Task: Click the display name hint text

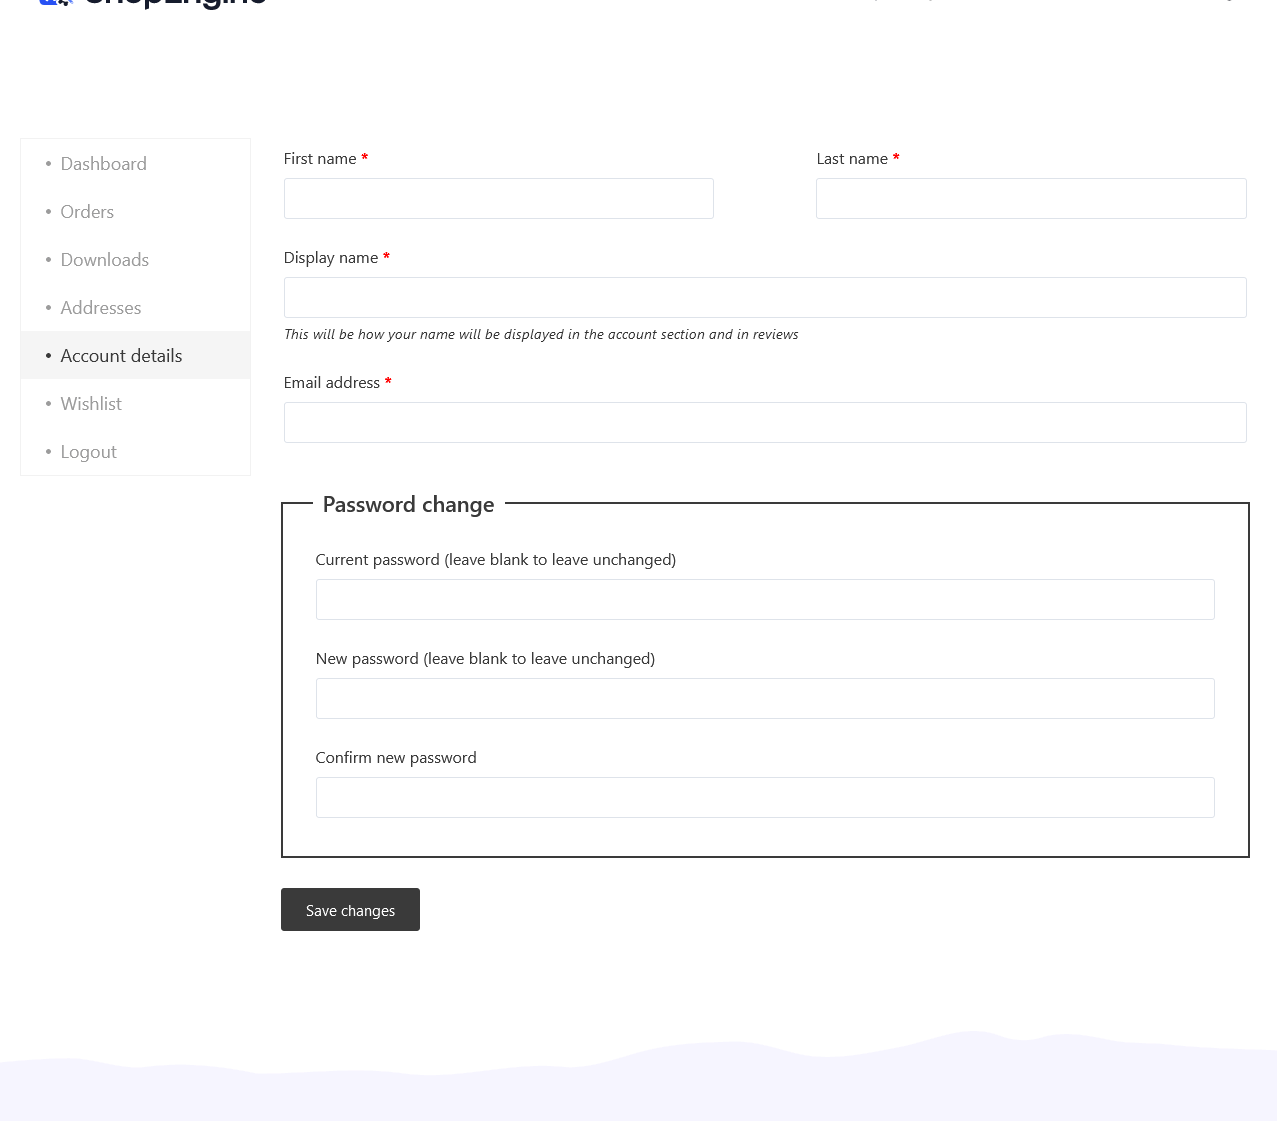Action: coord(541,335)
